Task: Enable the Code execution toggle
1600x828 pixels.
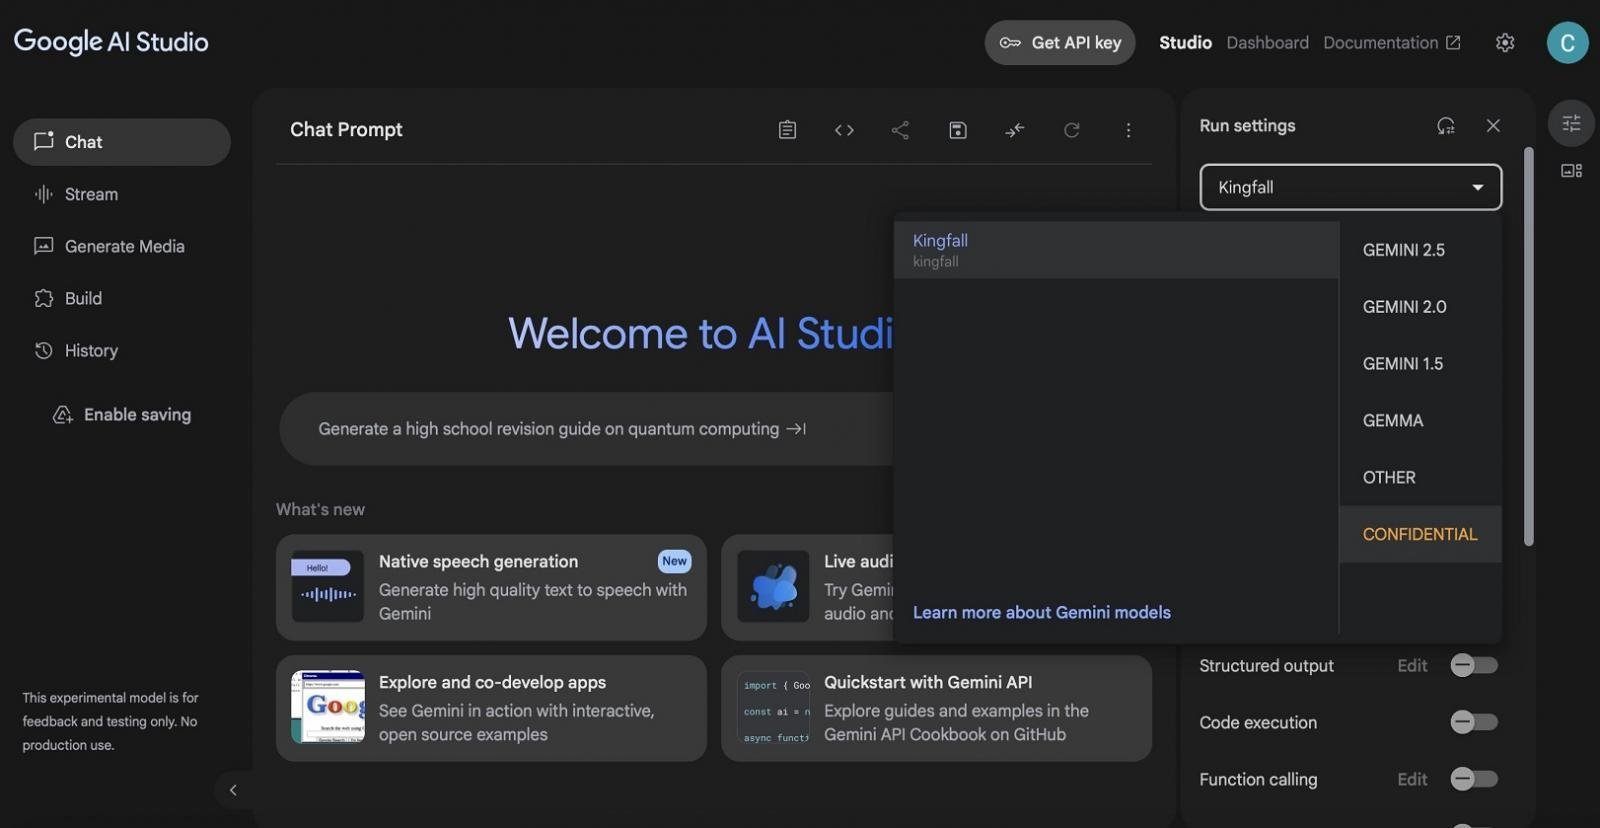Action: click(1473, 722)
